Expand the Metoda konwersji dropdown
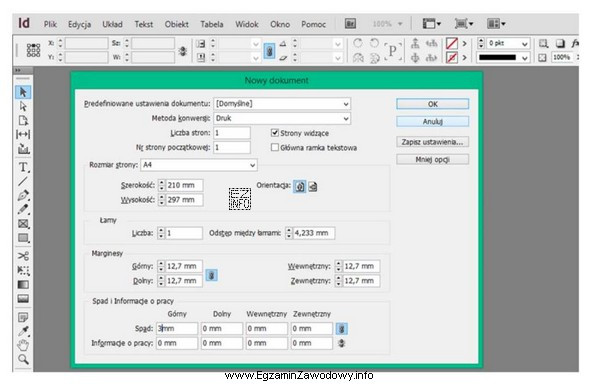This screenshot has width=598, height=384. pyautogui.click(x=282, y=118)
